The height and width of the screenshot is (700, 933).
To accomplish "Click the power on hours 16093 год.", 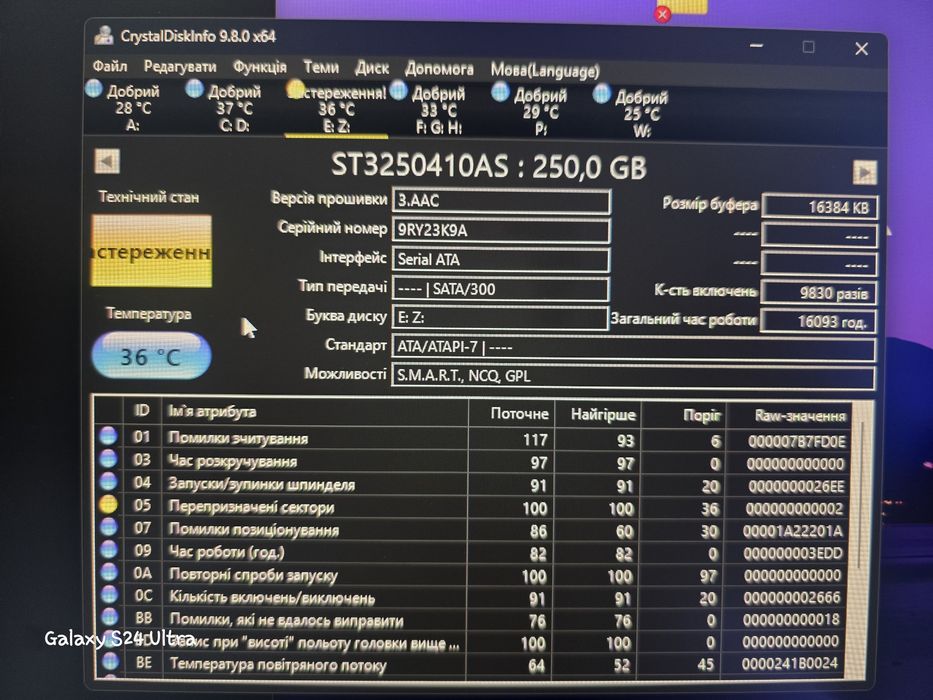I will tap(818, 321).
